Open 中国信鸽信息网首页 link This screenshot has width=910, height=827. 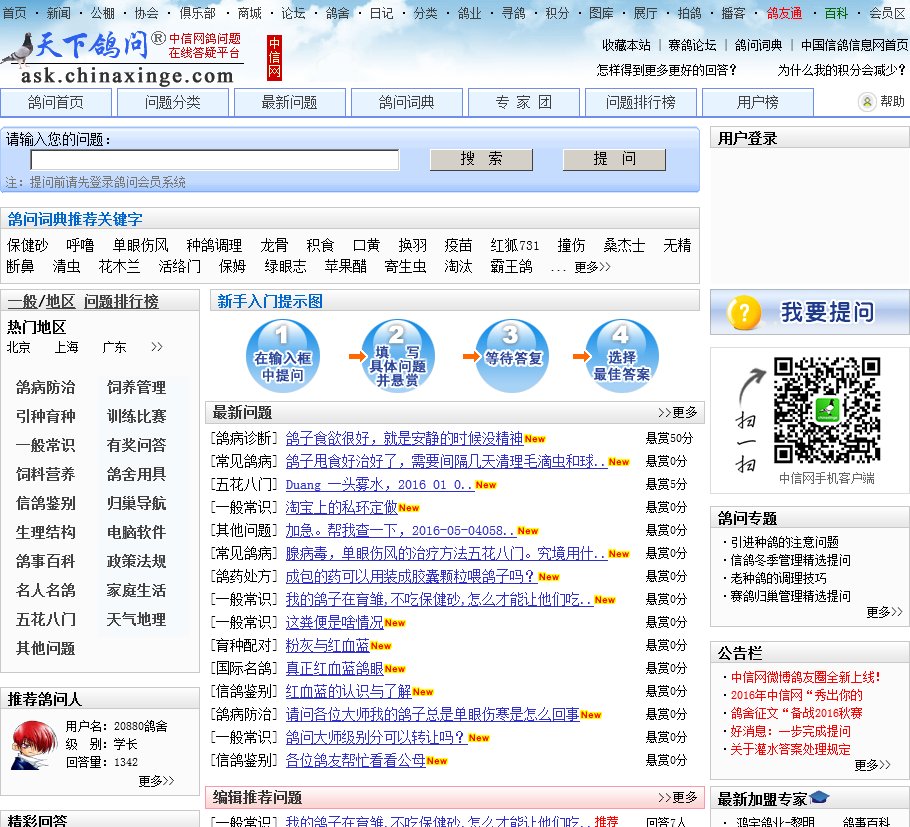[x=855, y=45]
